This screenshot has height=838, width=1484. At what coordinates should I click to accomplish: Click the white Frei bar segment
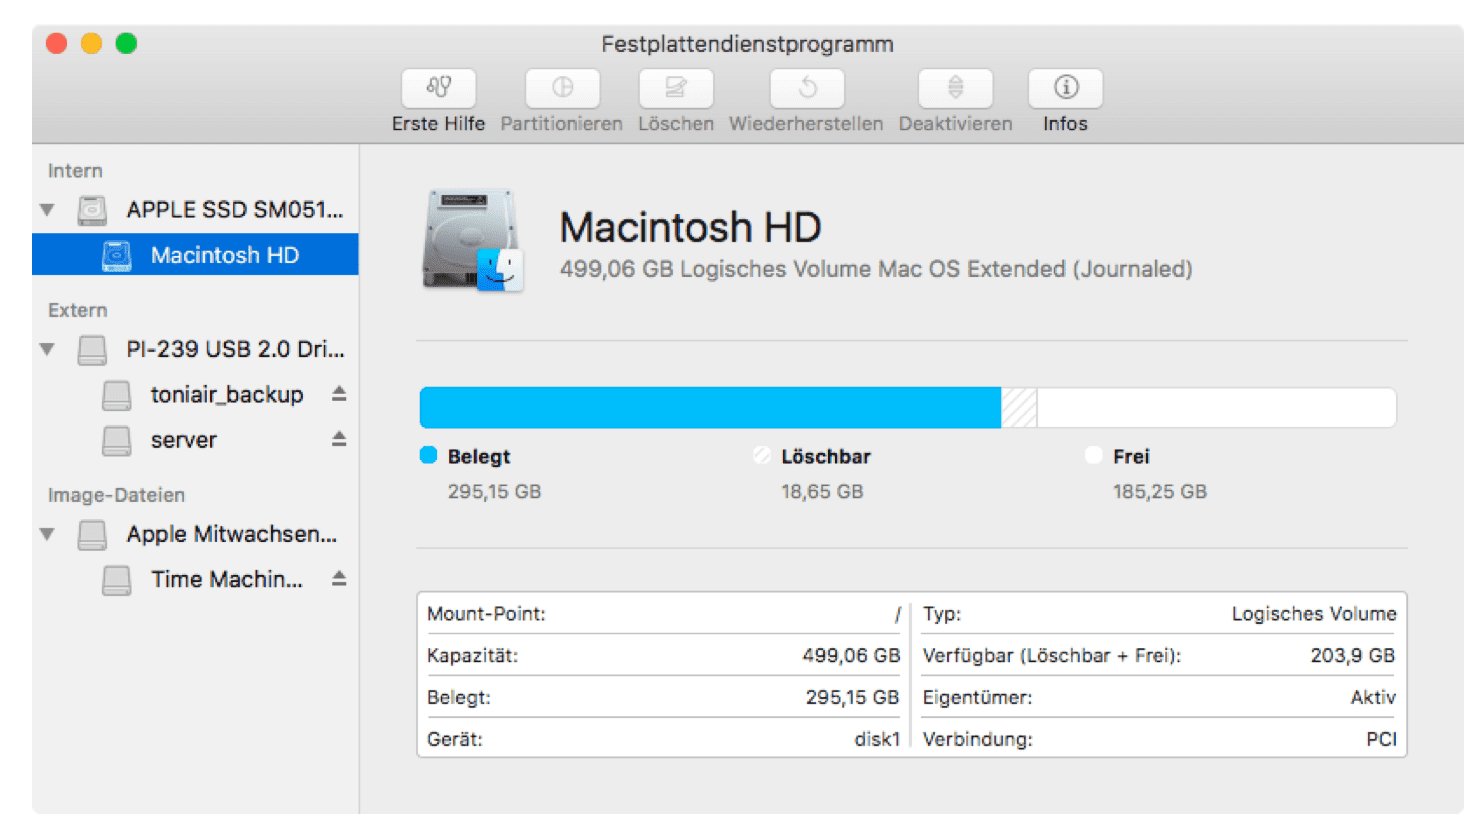point(1216,408)
